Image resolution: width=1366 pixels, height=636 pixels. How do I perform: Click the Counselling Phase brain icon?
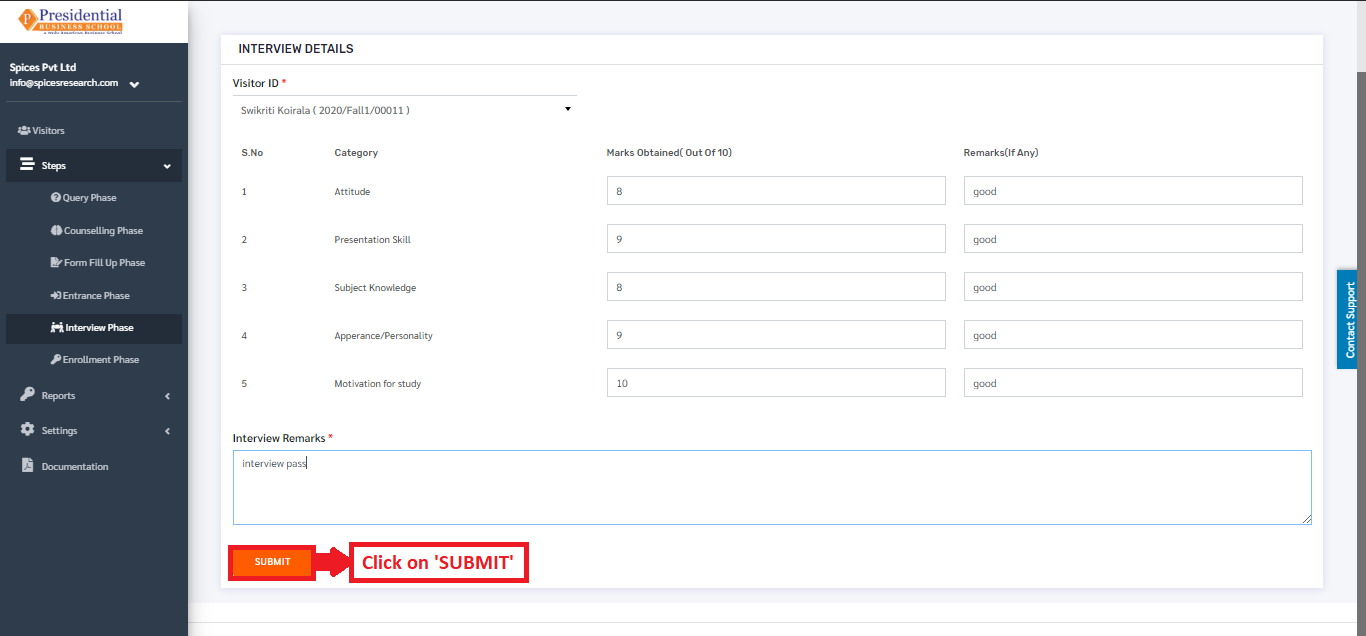(56, 230)
